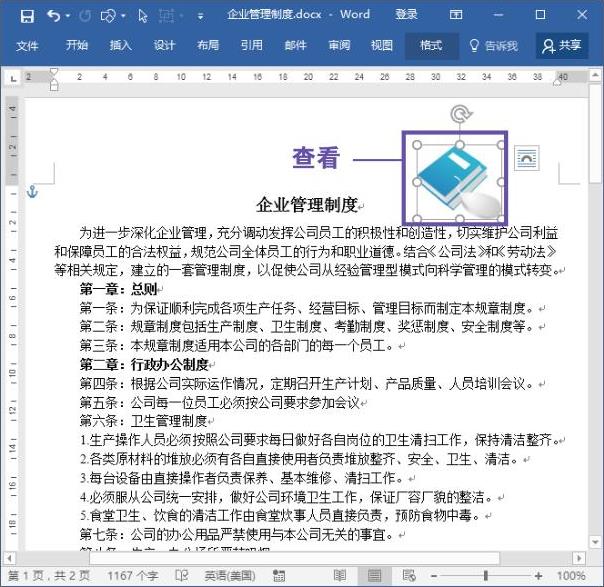The image size is (604, 587).
Task: Click the picture rotation handle
Action: [460, 114]
